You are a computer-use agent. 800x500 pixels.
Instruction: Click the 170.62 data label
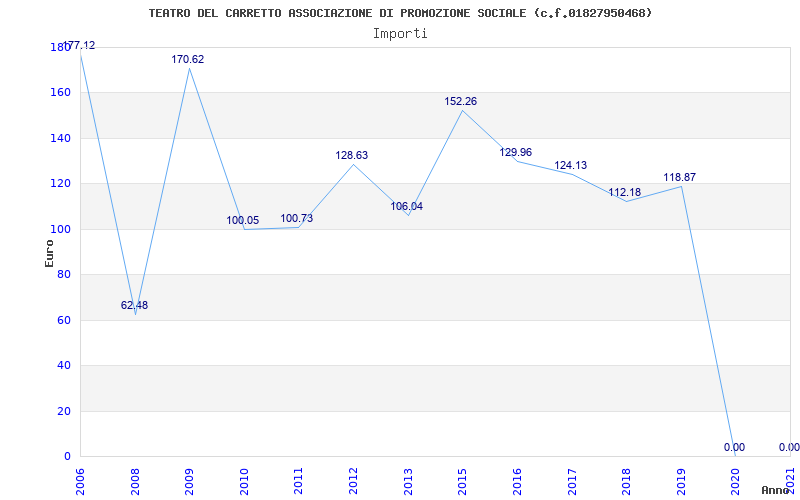(188, 59)
